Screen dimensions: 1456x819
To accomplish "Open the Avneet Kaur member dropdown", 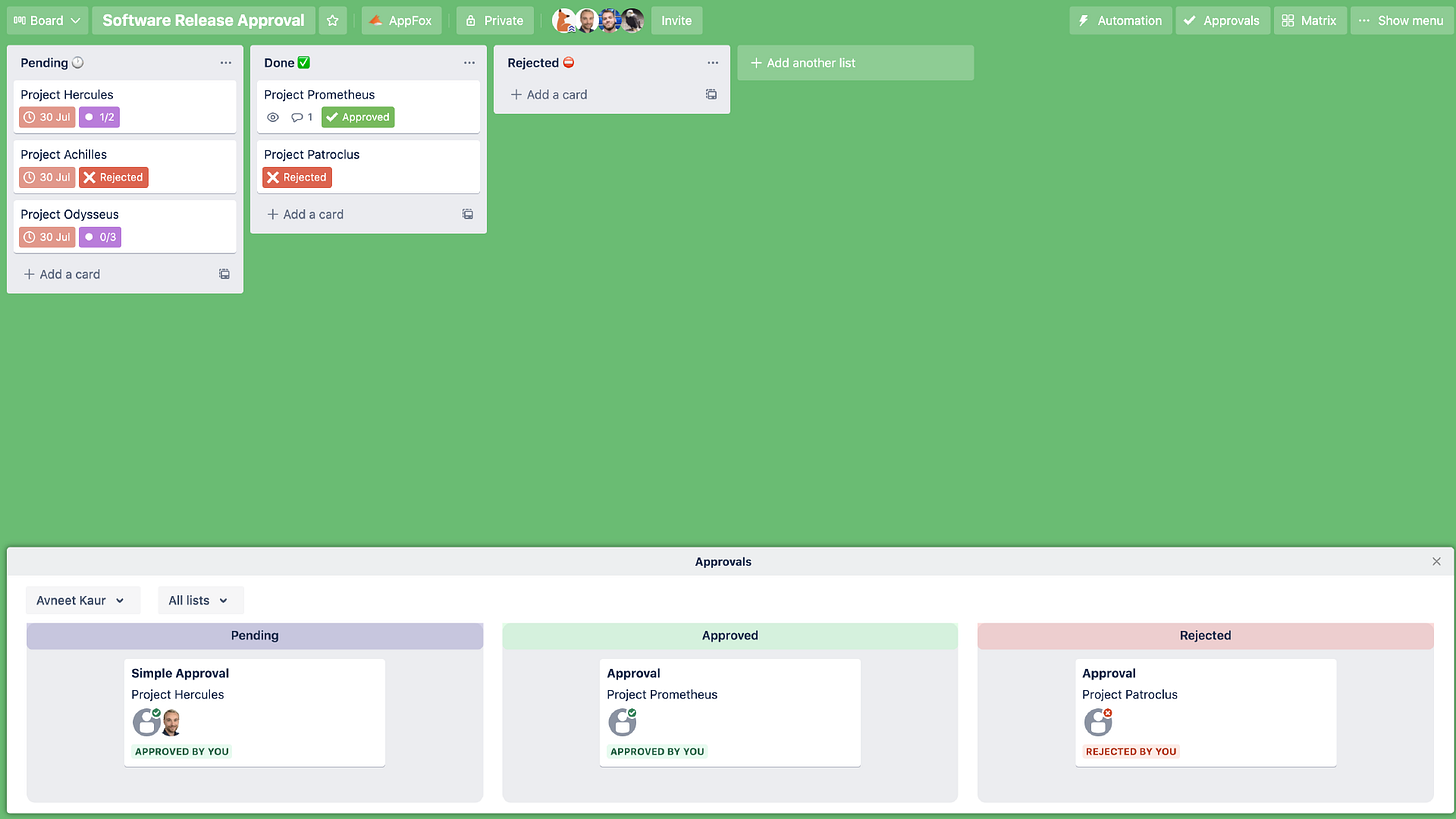I will click(83, 600).
